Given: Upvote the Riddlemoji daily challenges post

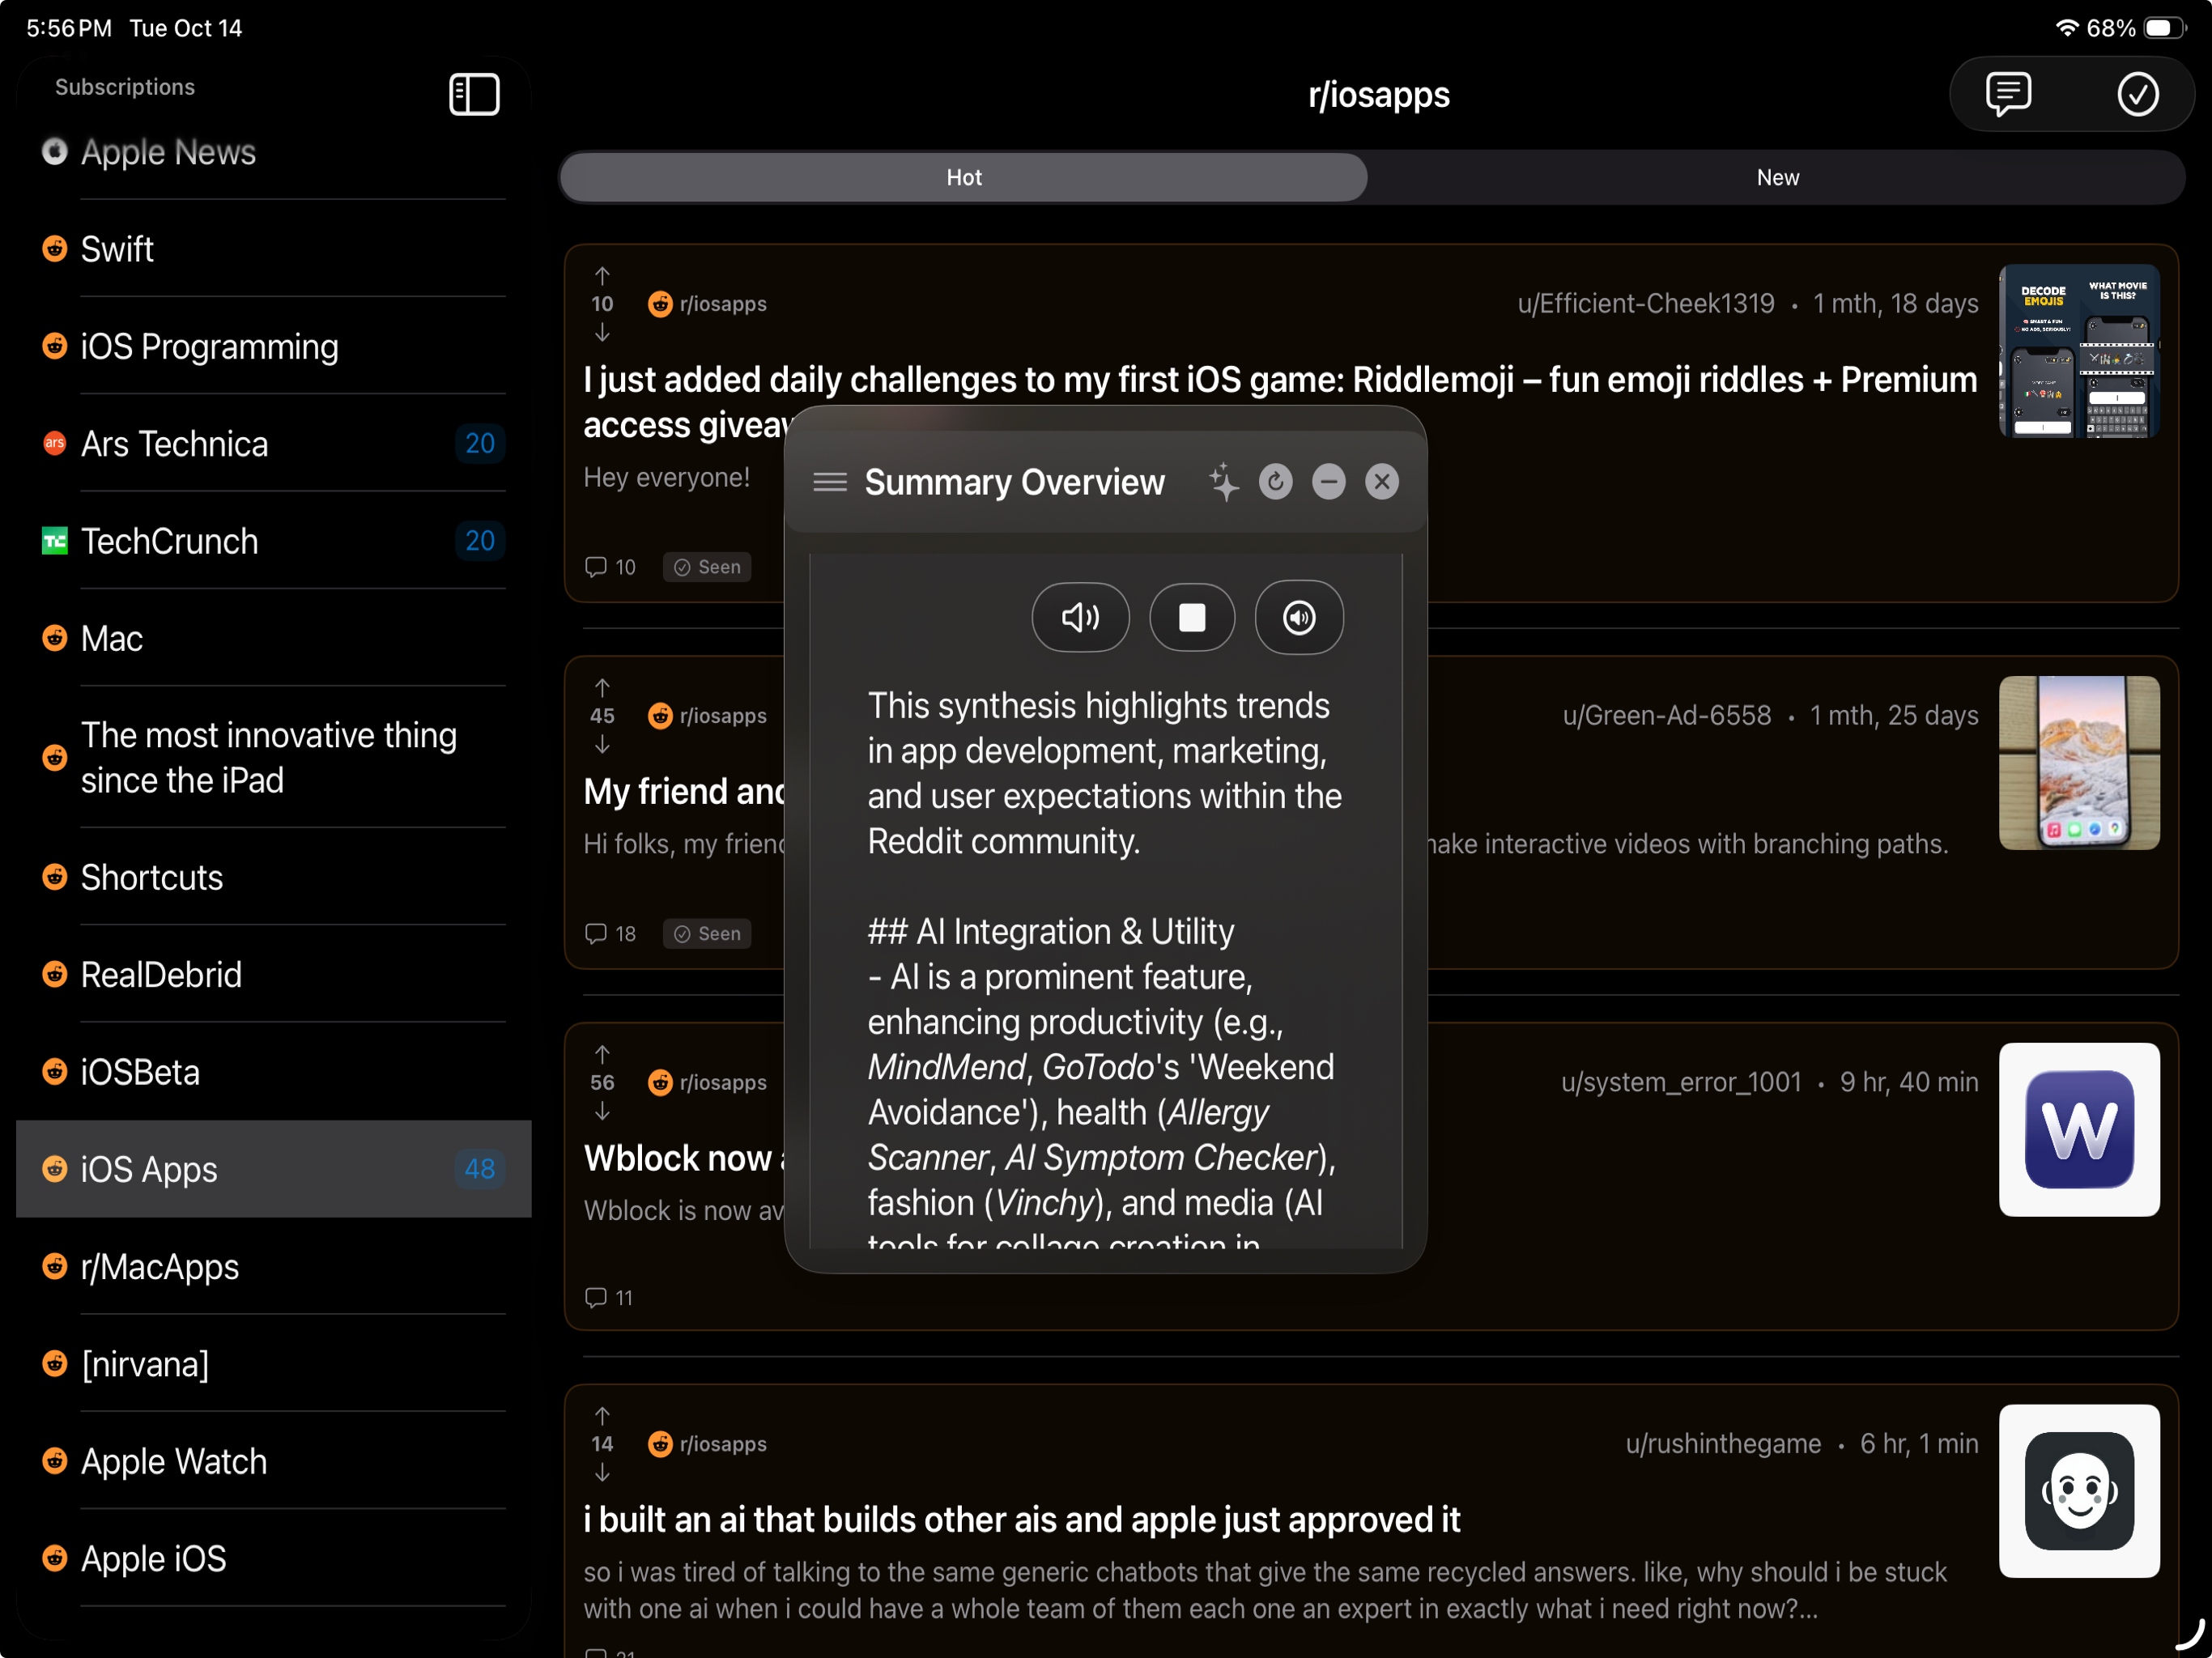Looking at the screenshot, I should pos(602,275).
